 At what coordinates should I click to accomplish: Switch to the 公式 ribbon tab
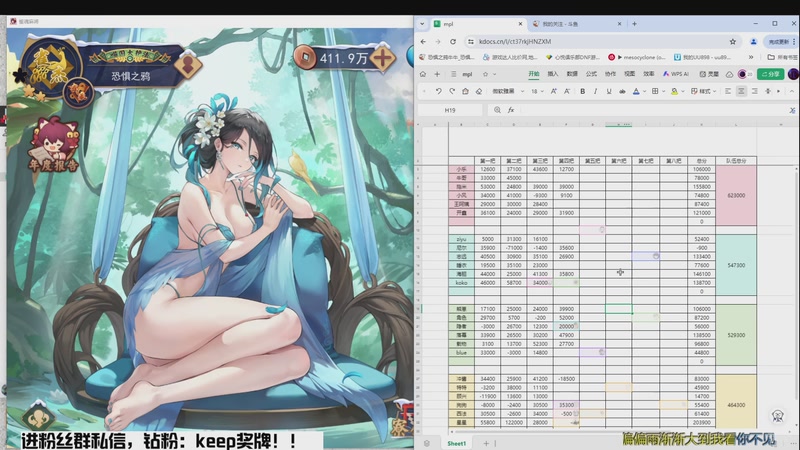pos(591,74)
